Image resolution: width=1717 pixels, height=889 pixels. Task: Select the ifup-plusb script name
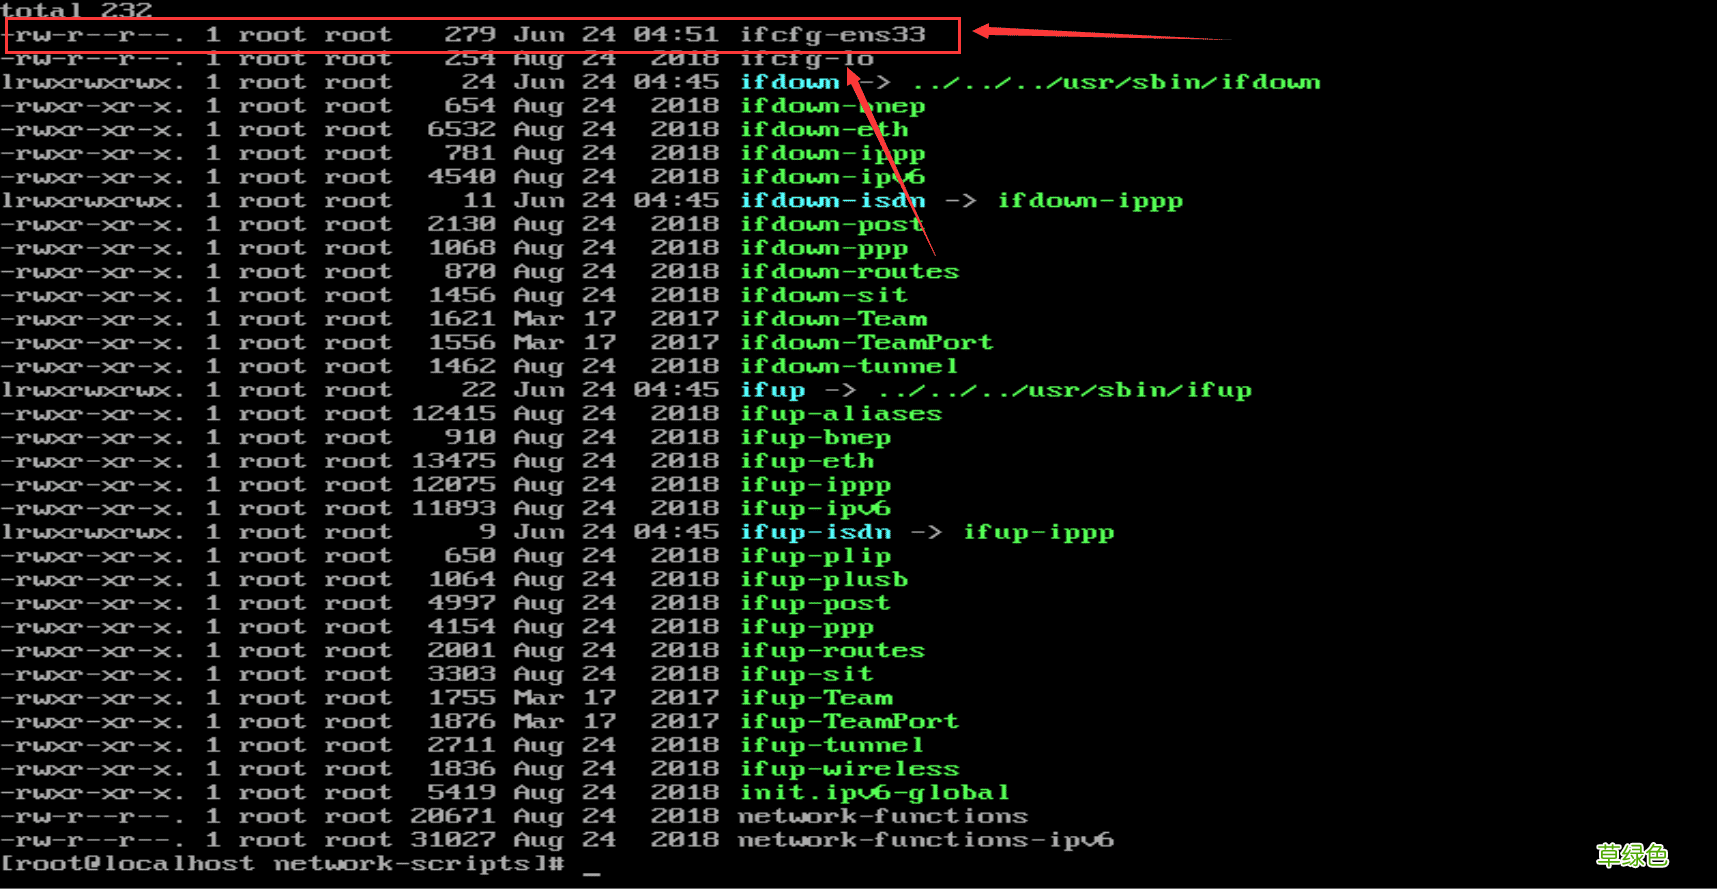(x=823, y=580)
